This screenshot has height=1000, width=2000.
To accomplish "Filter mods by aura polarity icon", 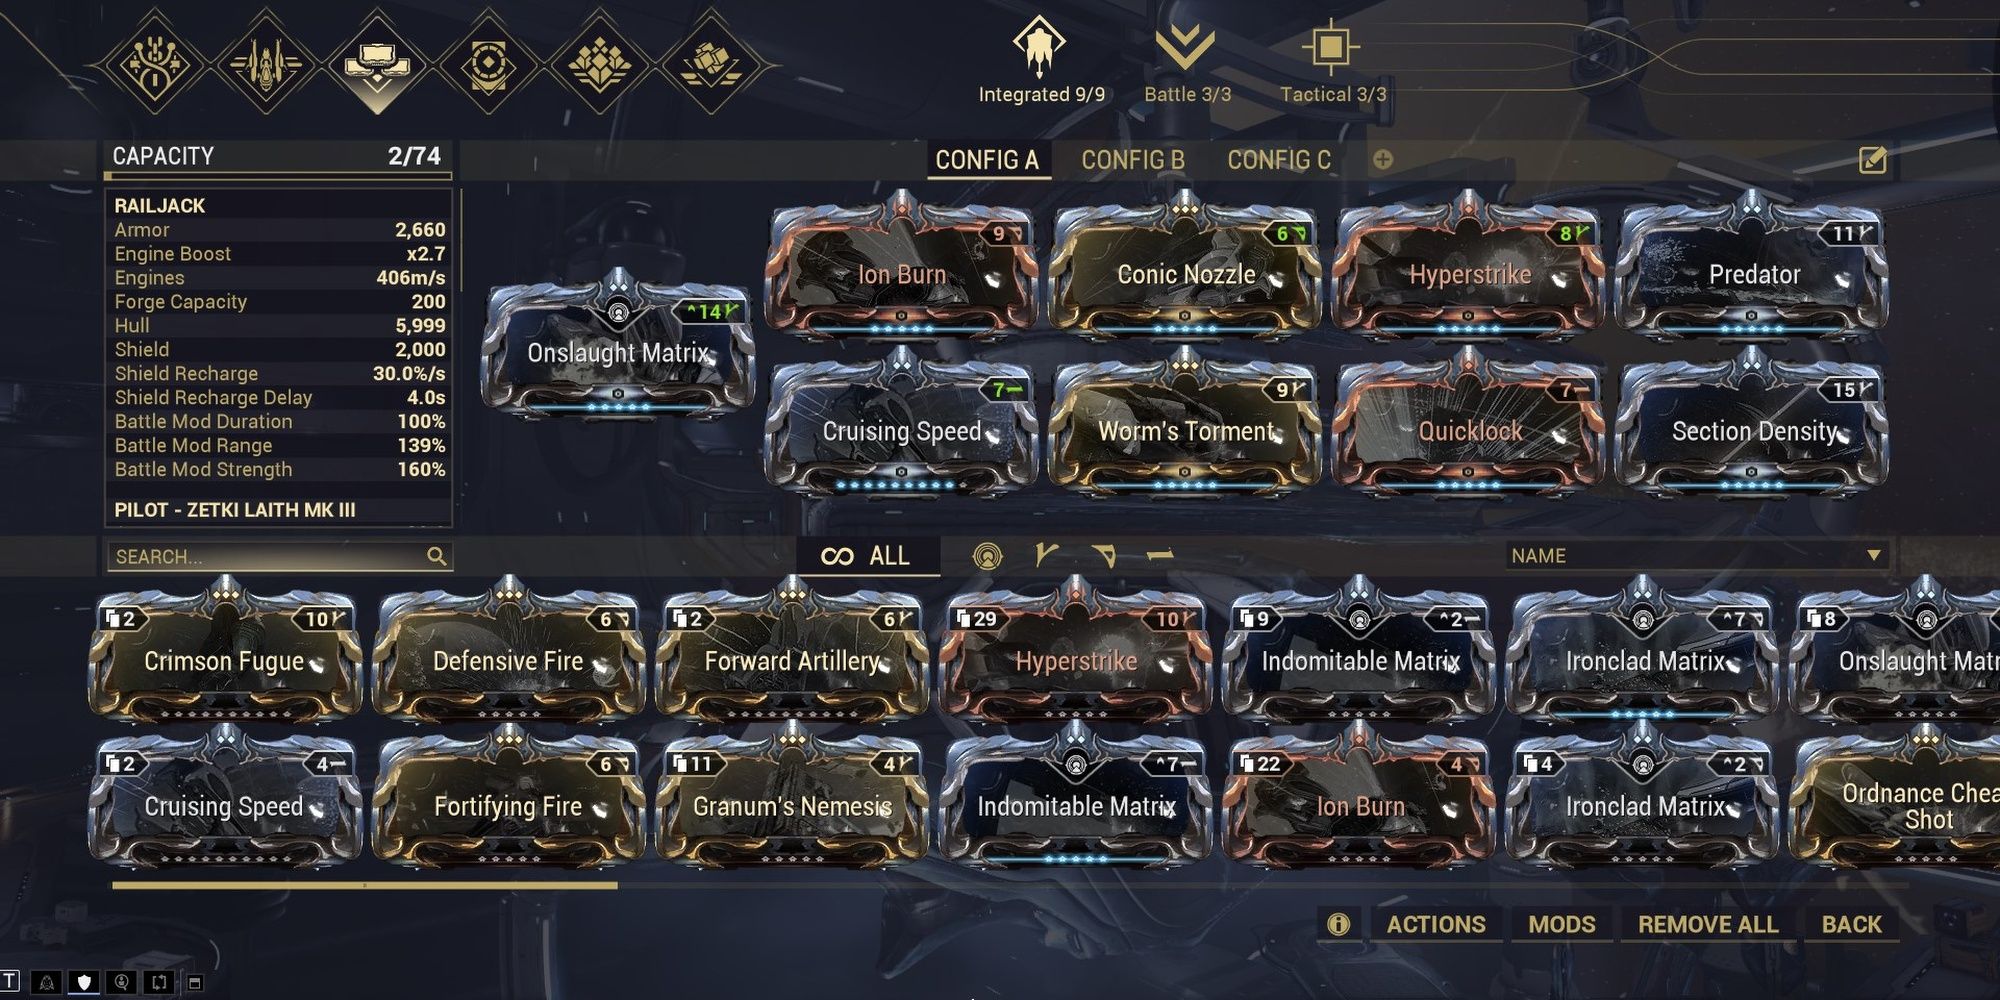I will 988,556.
